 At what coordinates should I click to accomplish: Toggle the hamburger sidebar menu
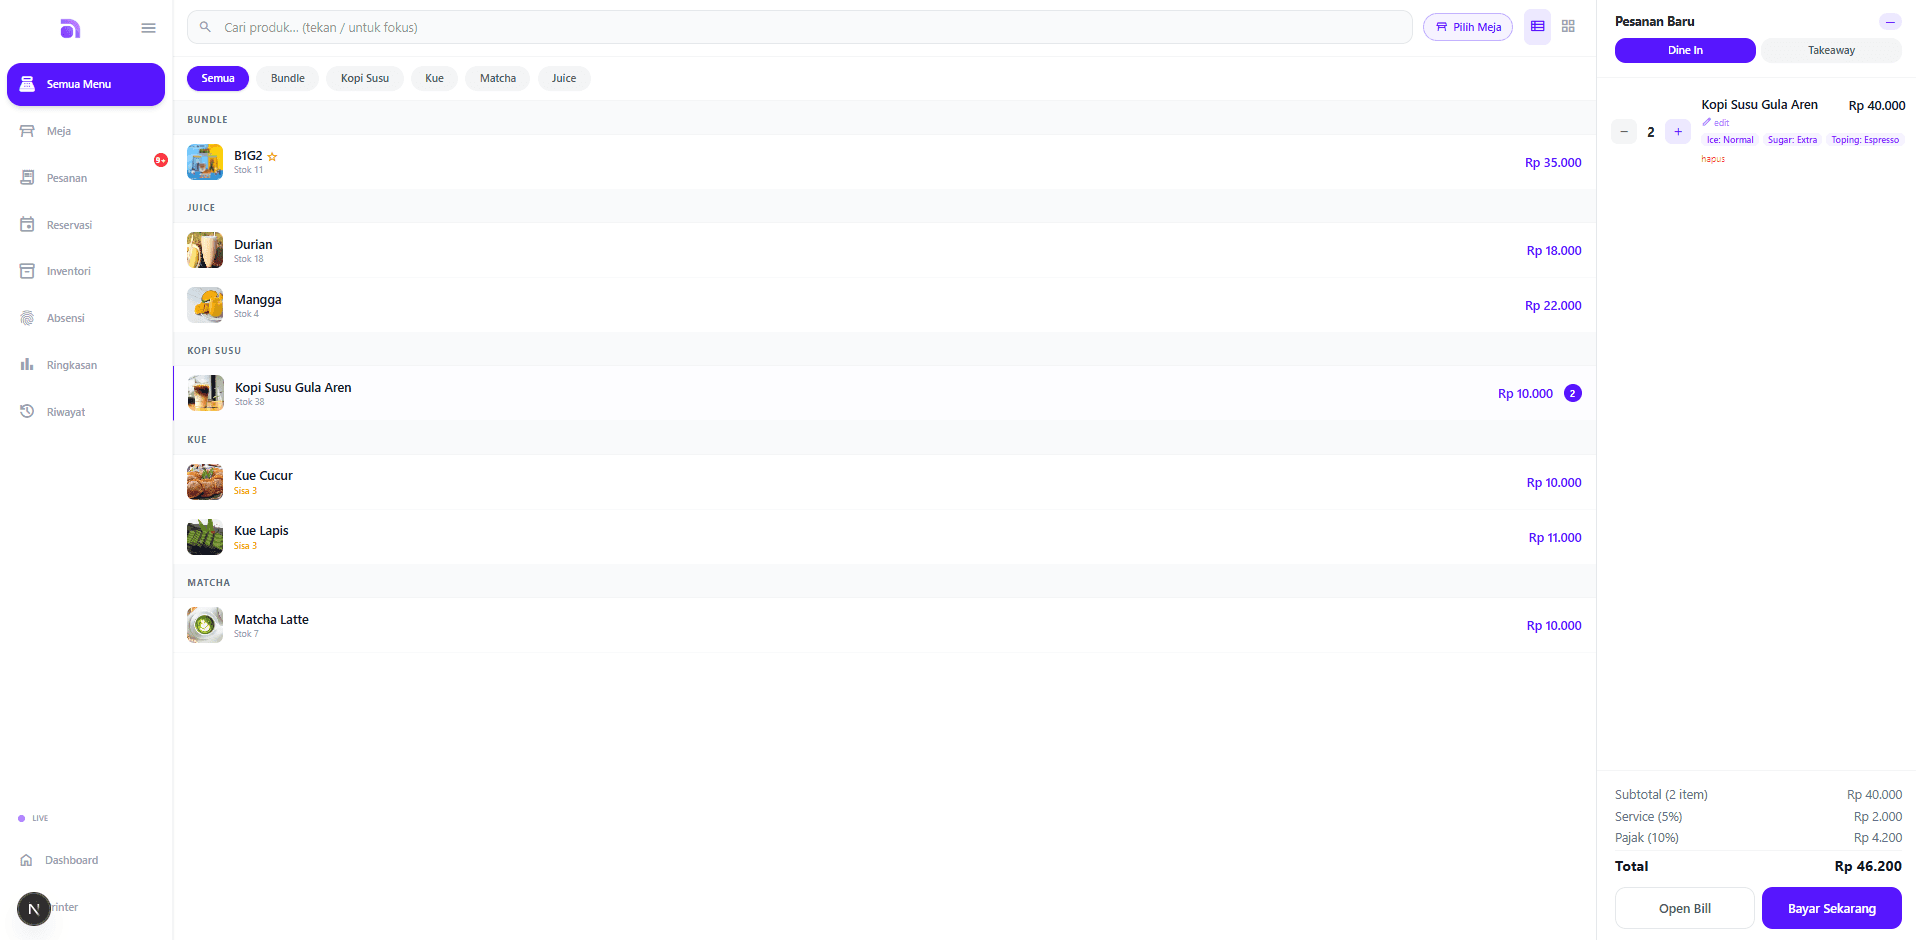(x=148, y=28)
